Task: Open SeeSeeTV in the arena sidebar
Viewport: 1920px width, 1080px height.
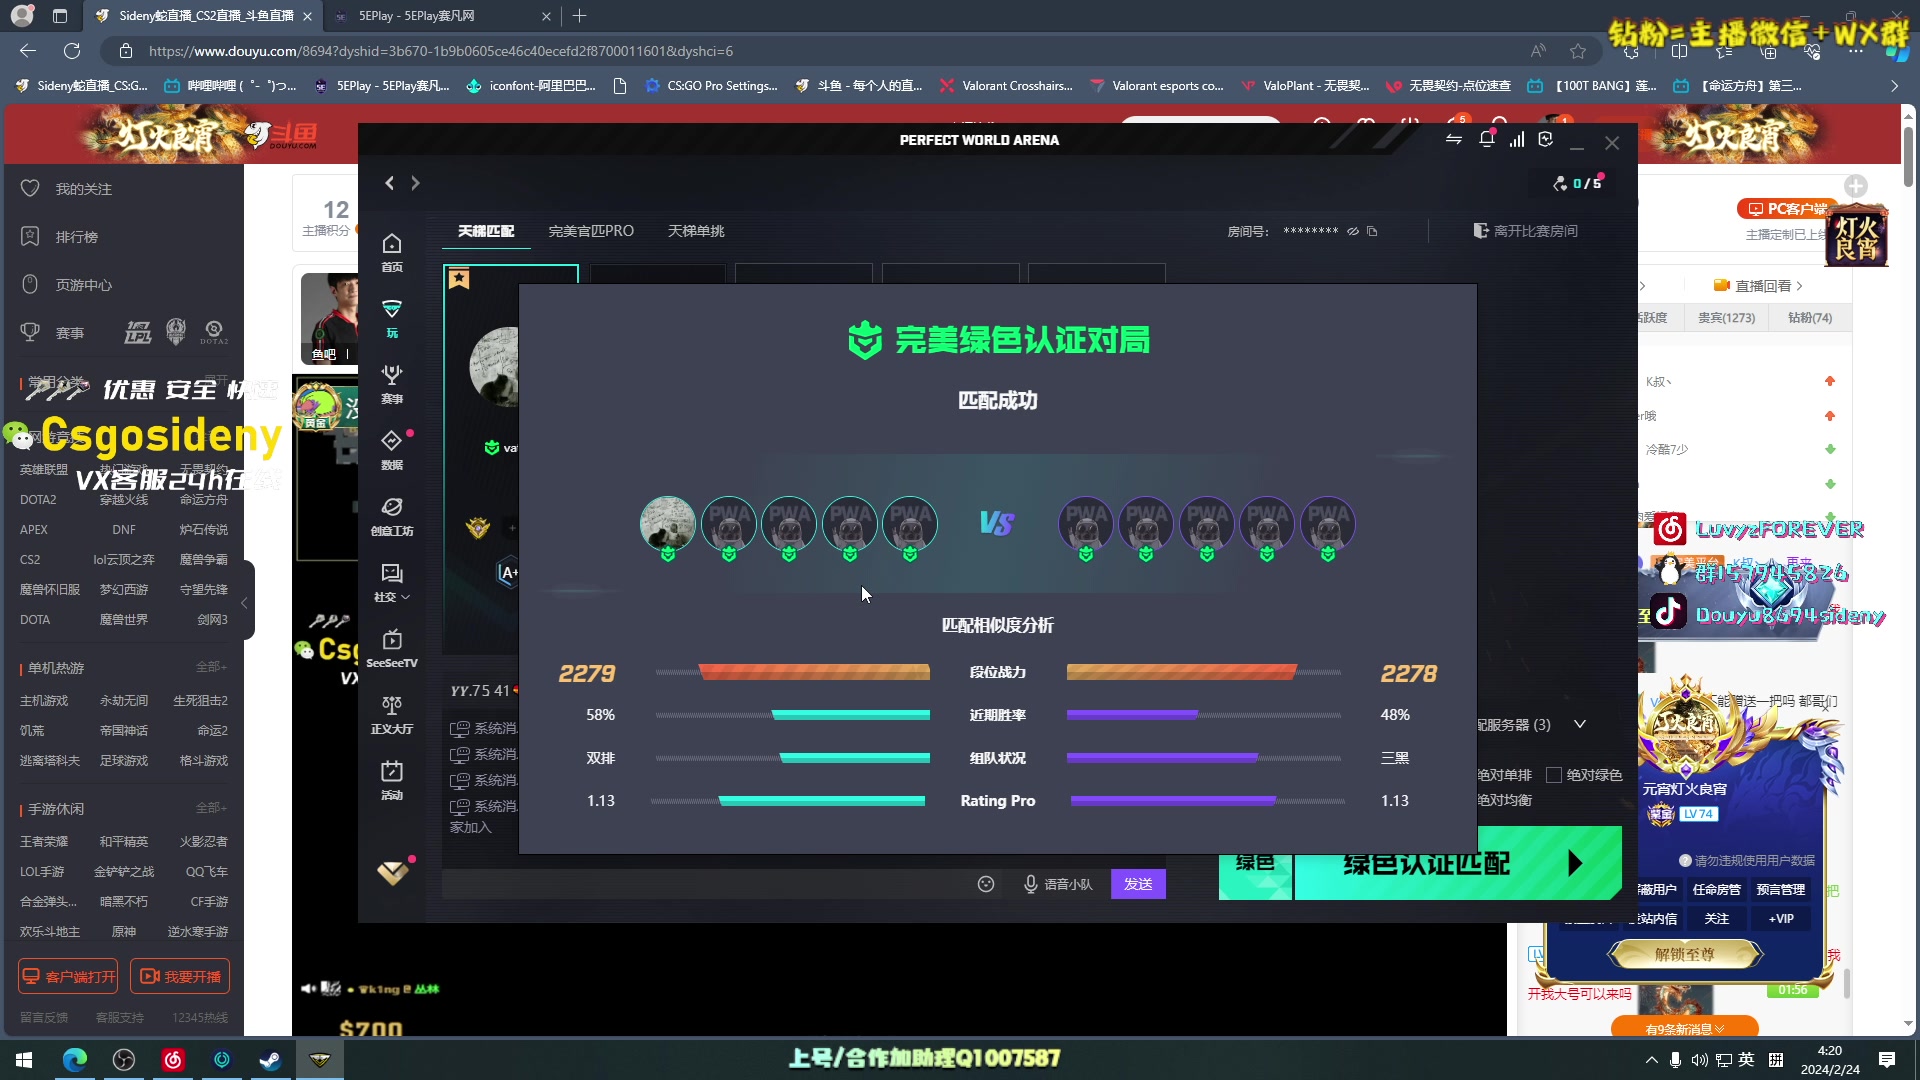Action: [x=392, y=648]
